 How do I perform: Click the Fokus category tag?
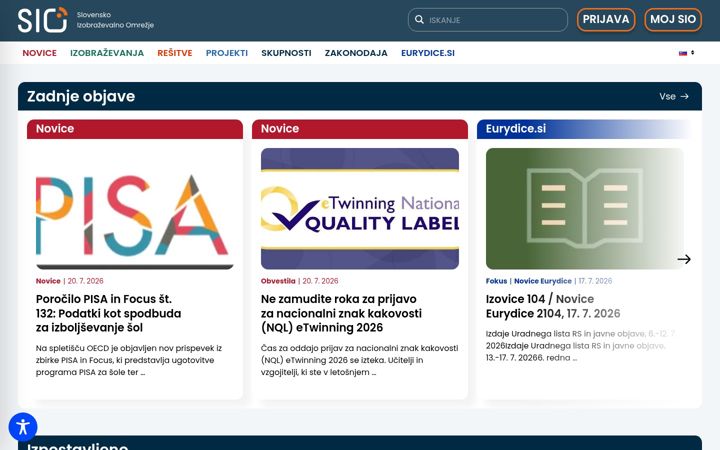pyautogui.click(x=496, y=281)
